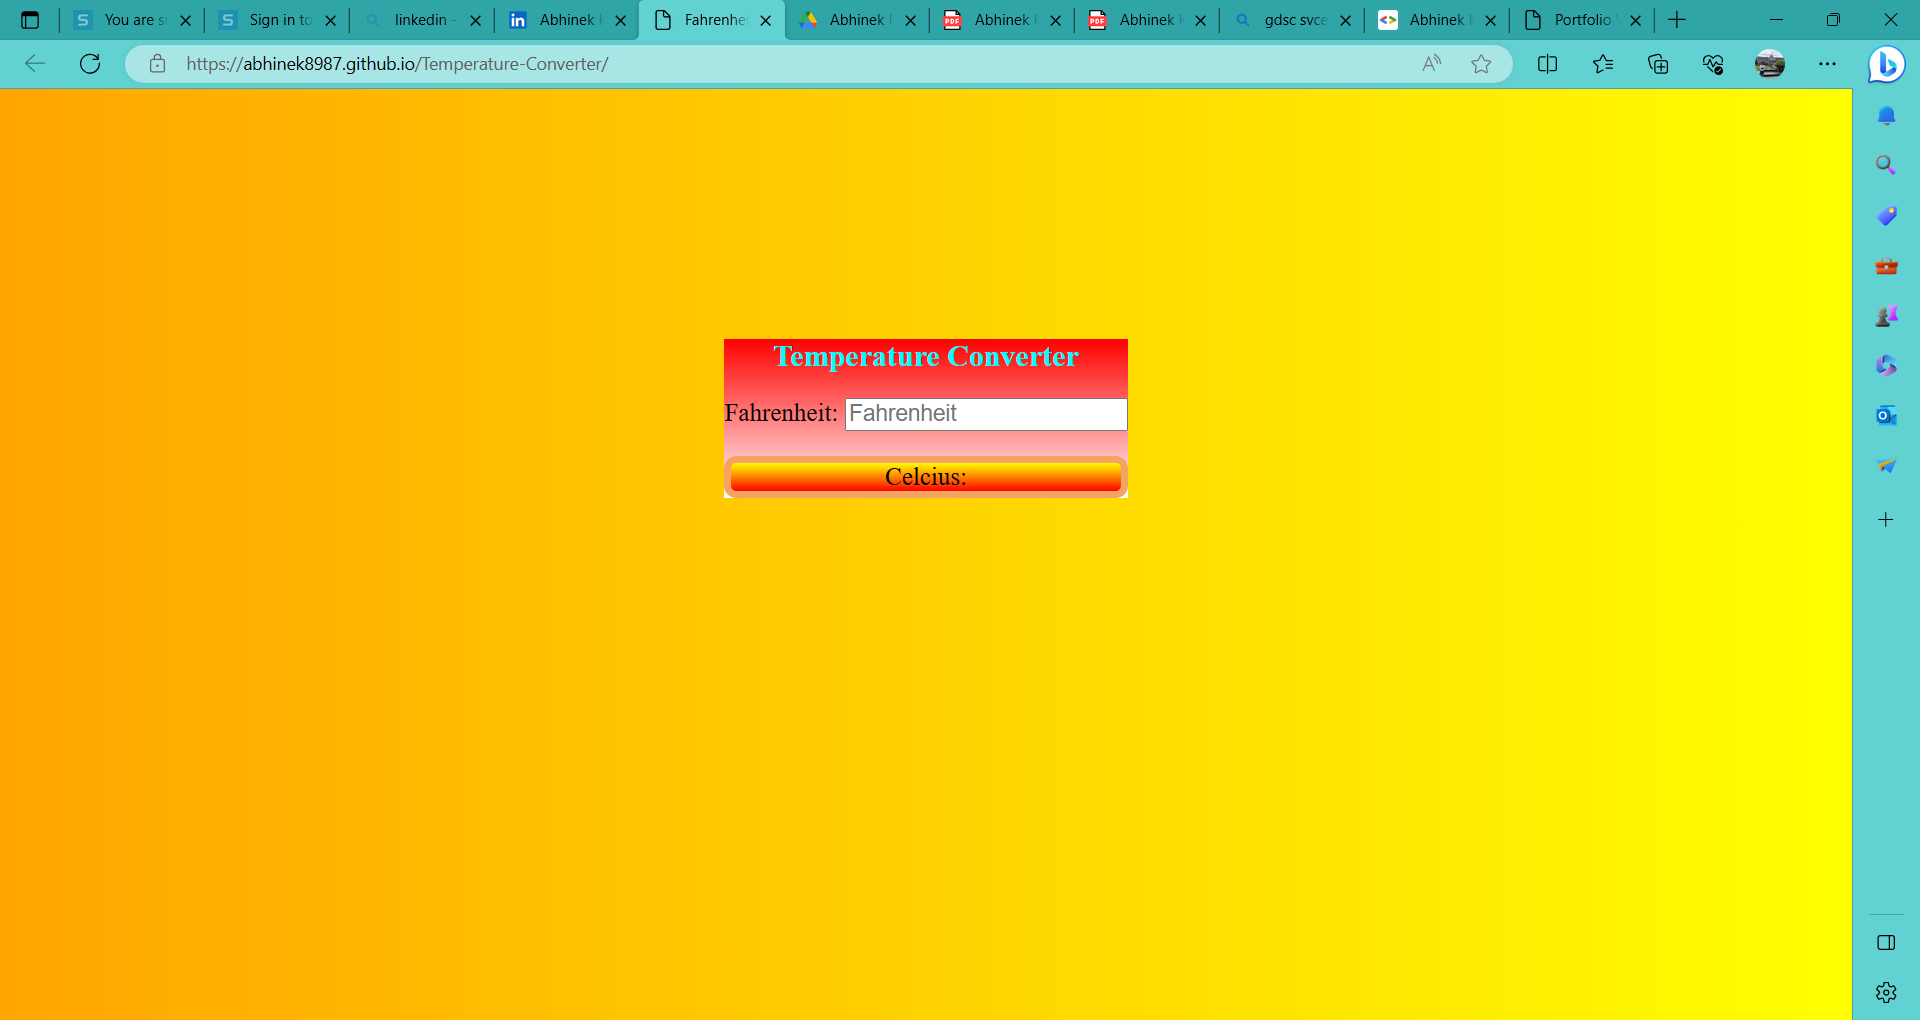The width and height of the screenshot is (1920, 1020).
Task: Open a new tab
Action: pos(1677,20)
